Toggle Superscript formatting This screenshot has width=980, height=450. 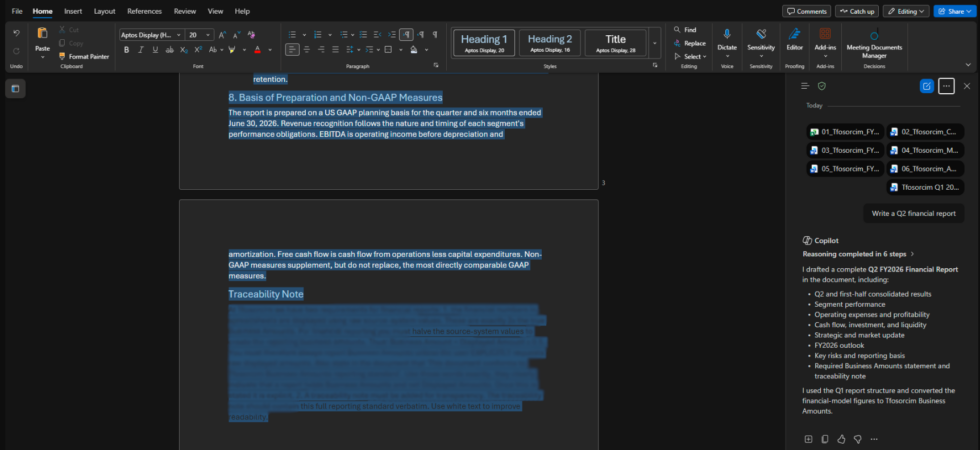(x=198, y=50)
